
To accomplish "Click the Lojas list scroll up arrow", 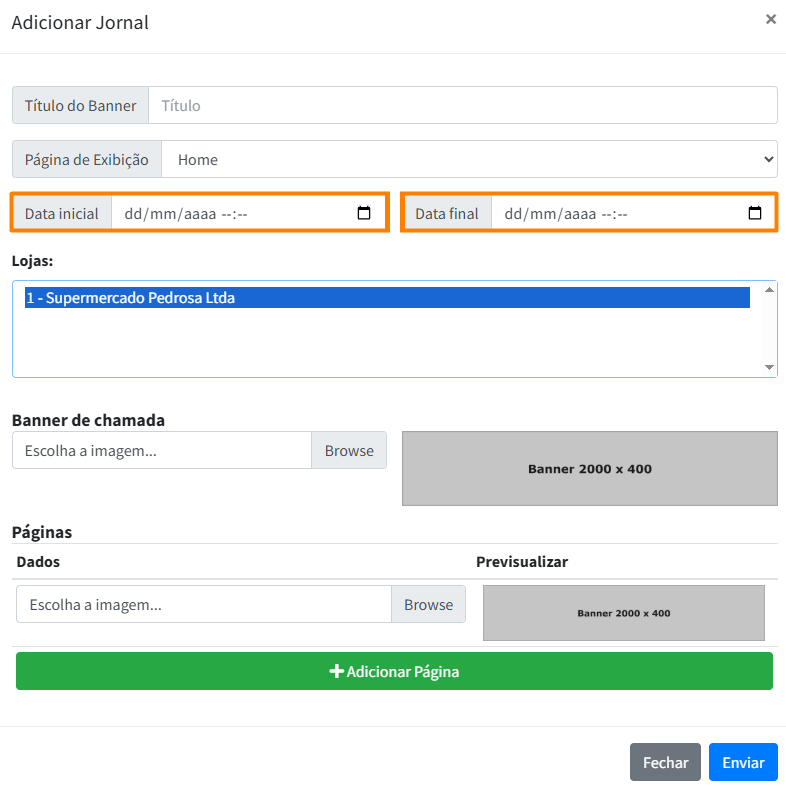I will (769, 290).
